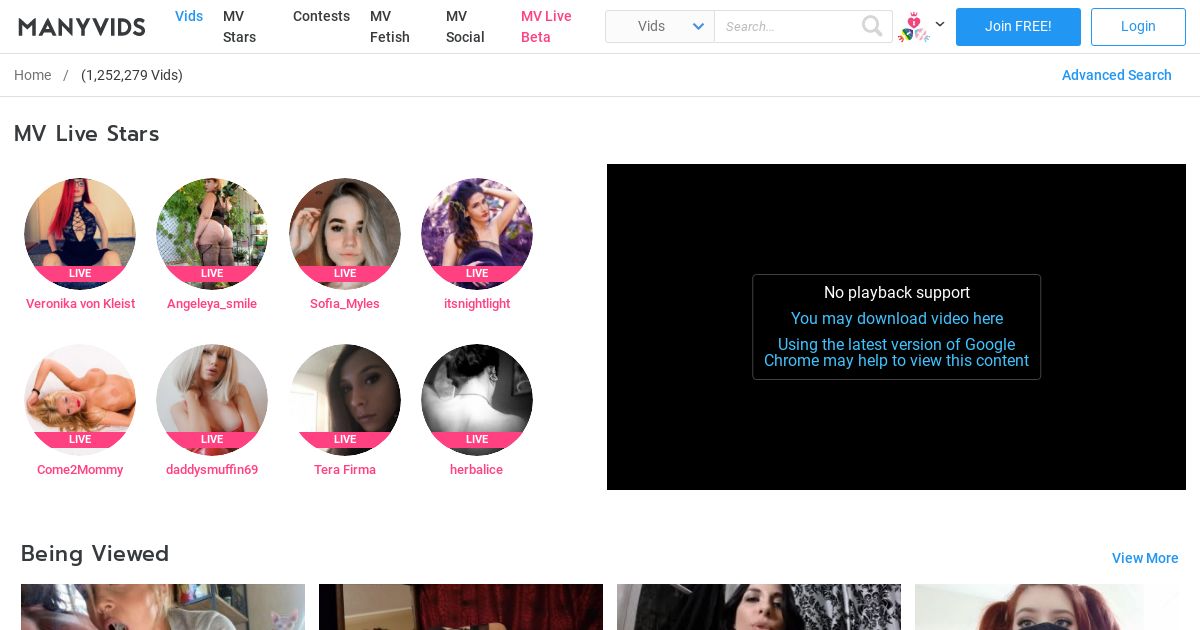The width and height of the screenshot is (1200, 630).
Task: Go to the Home breadcrumb link
Action: click(32, 75)
